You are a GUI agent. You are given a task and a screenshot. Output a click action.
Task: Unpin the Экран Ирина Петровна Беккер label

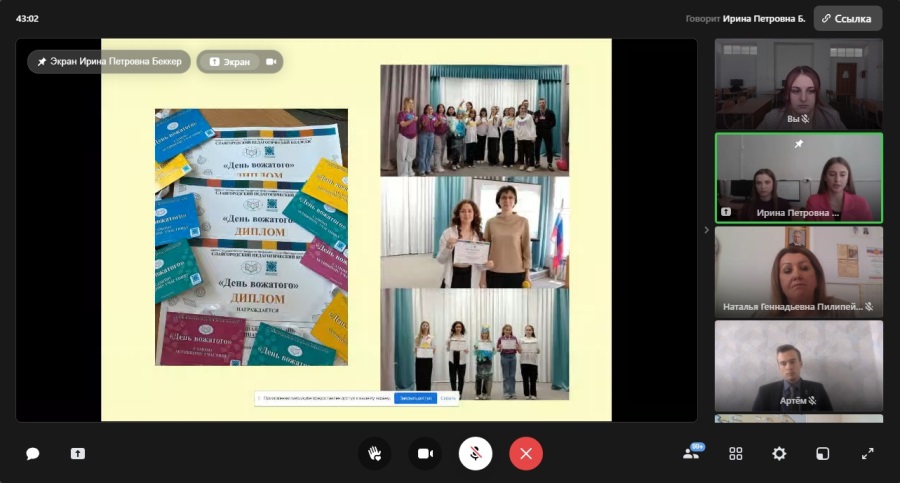click(42, 61)
